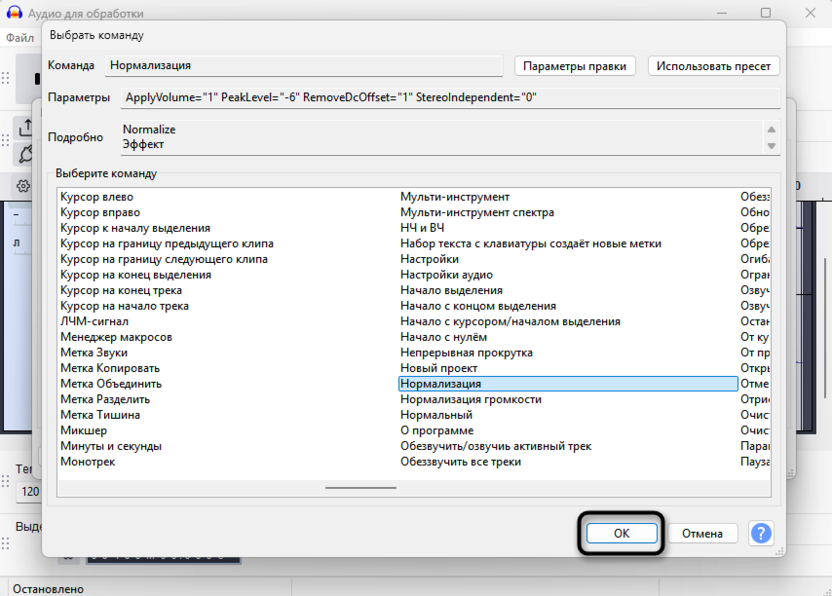Click the gear settings icon behind the dialog
This screenshot has height=596, width=832.
coord(23,186)
